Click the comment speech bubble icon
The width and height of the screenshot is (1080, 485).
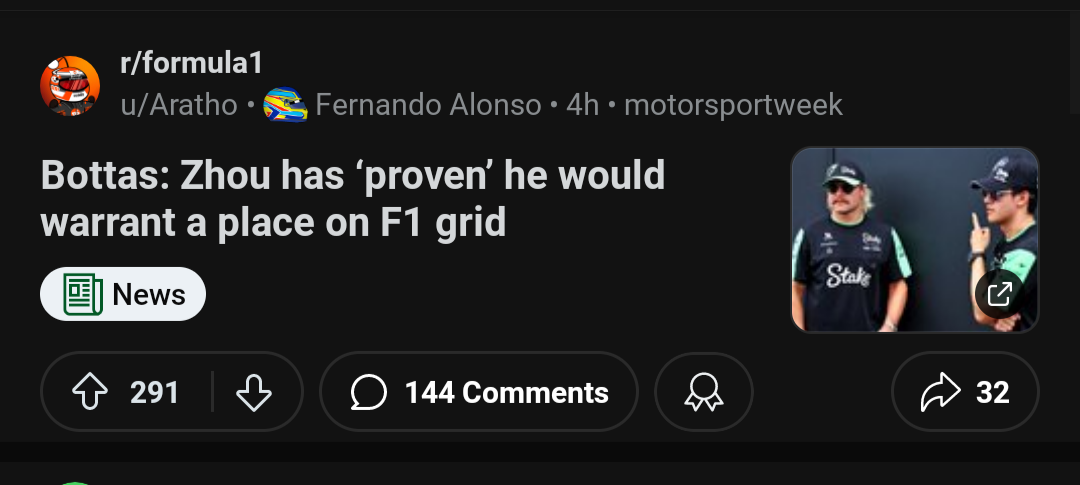pyautogui.click(x=369, y=393)
